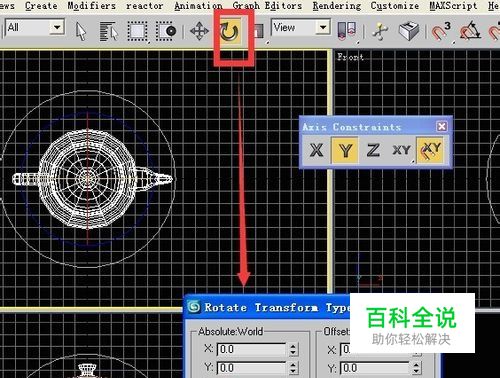Click the Absolute:World Y value field
Image resolution: width=500 pixels, height=378 pixels.
251,368
